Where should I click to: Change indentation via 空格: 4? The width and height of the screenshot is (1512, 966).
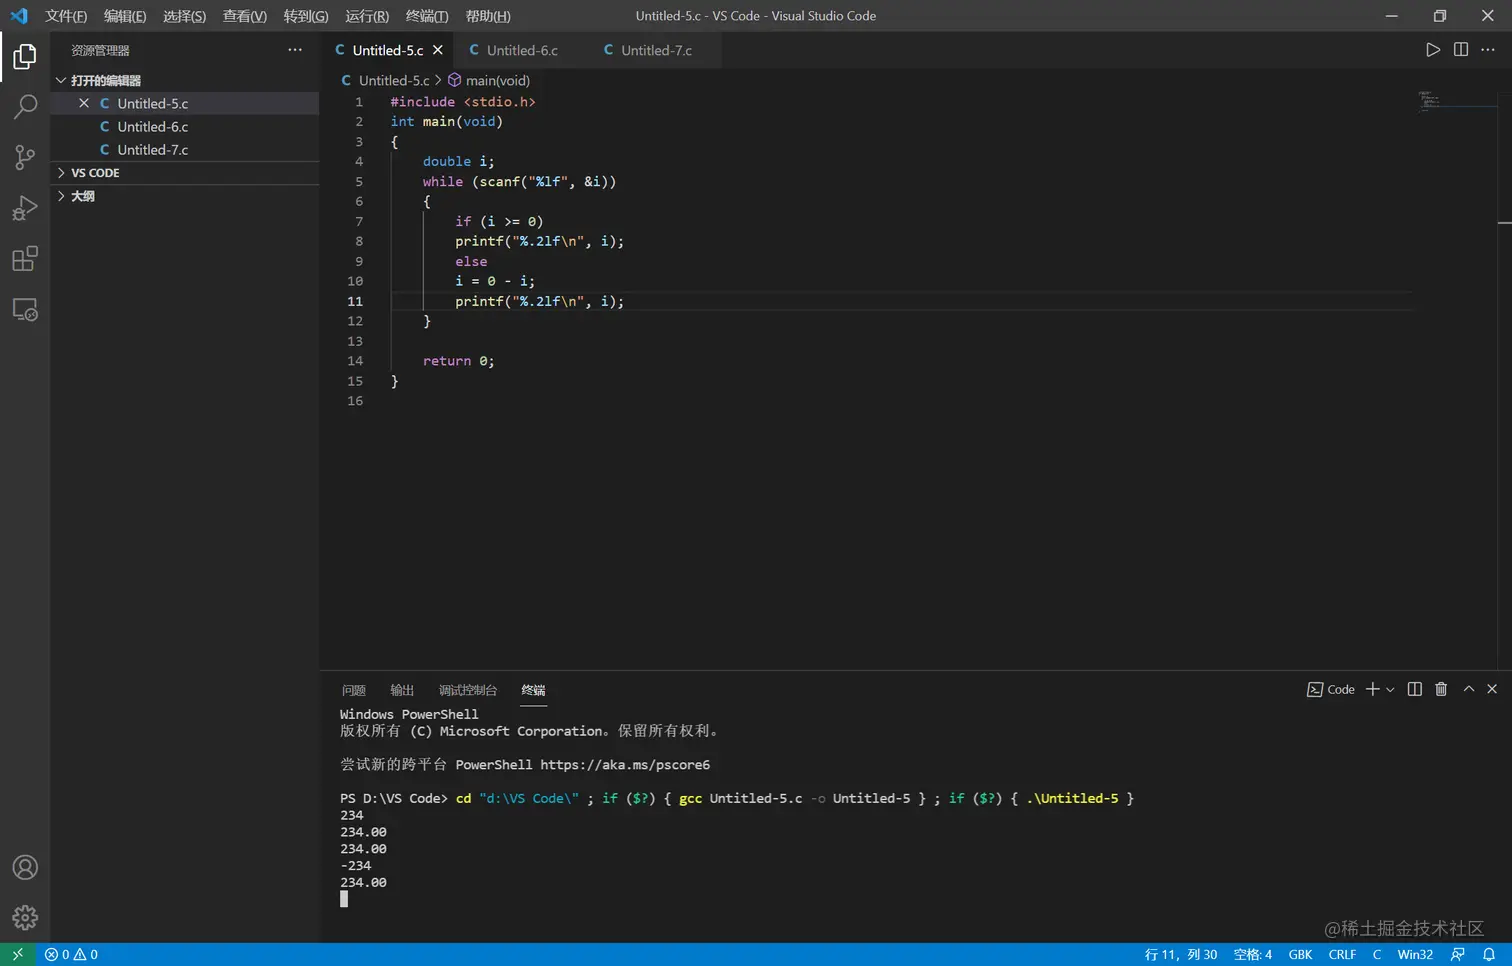point(1253,954)
